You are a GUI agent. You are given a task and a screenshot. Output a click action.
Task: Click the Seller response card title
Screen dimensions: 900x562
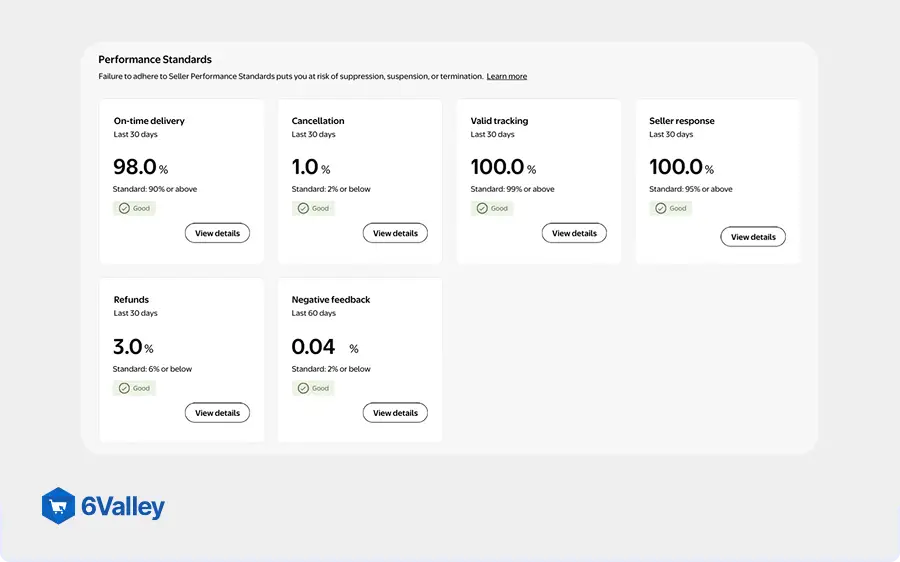pyautogui.click(x=682, y=121)
